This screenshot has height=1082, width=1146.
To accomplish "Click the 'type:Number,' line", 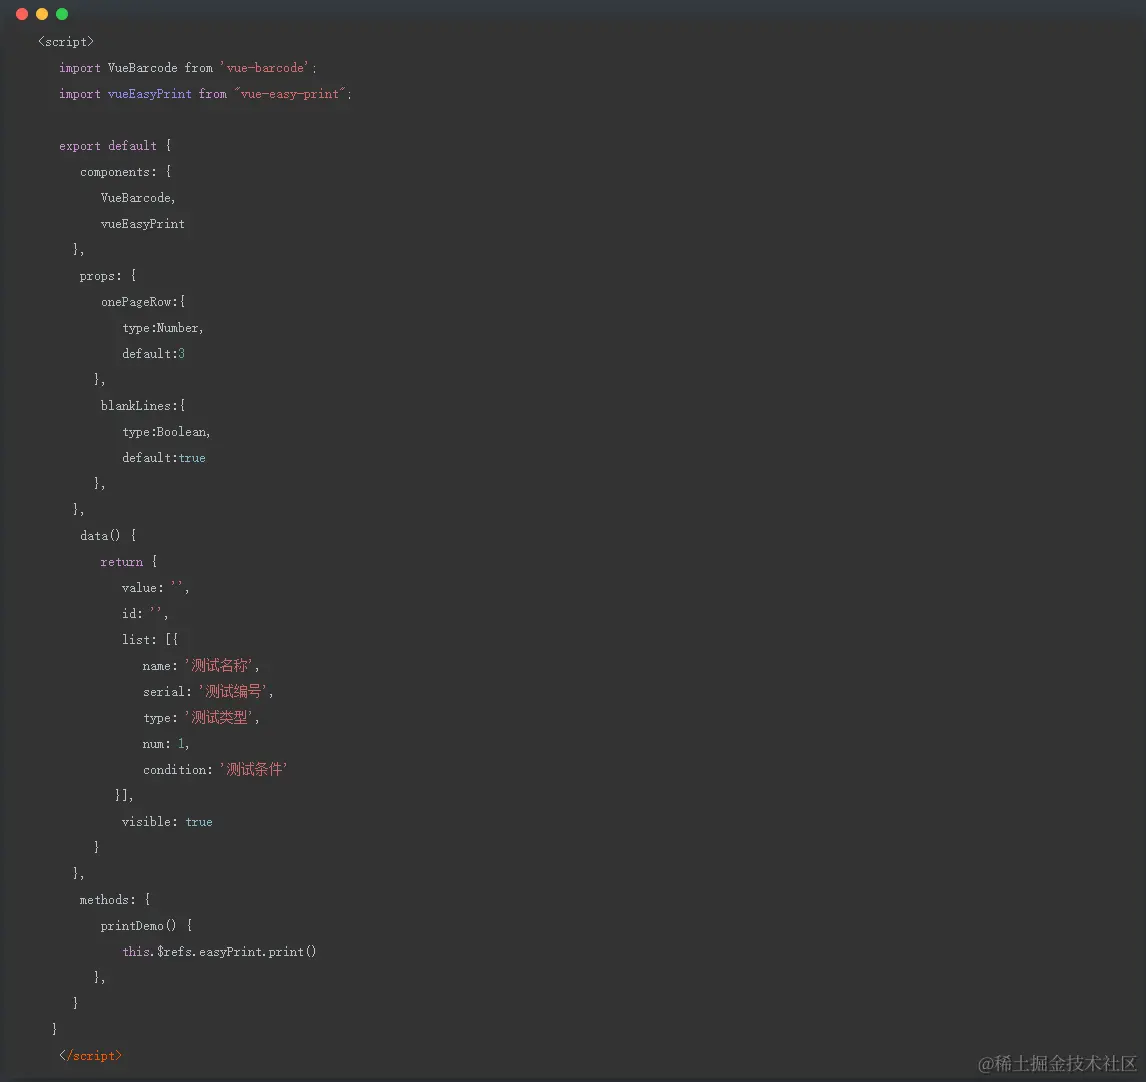I will (x=163, y=328).
